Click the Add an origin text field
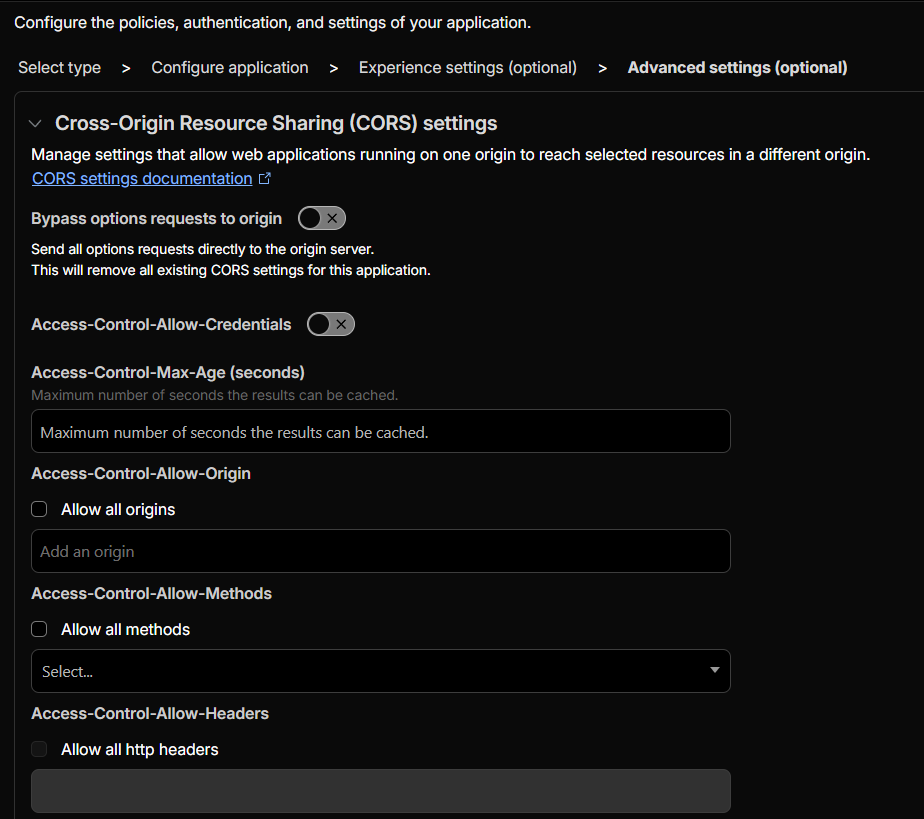The width and height of the screenshot is (924, 819). coord(381,551)
